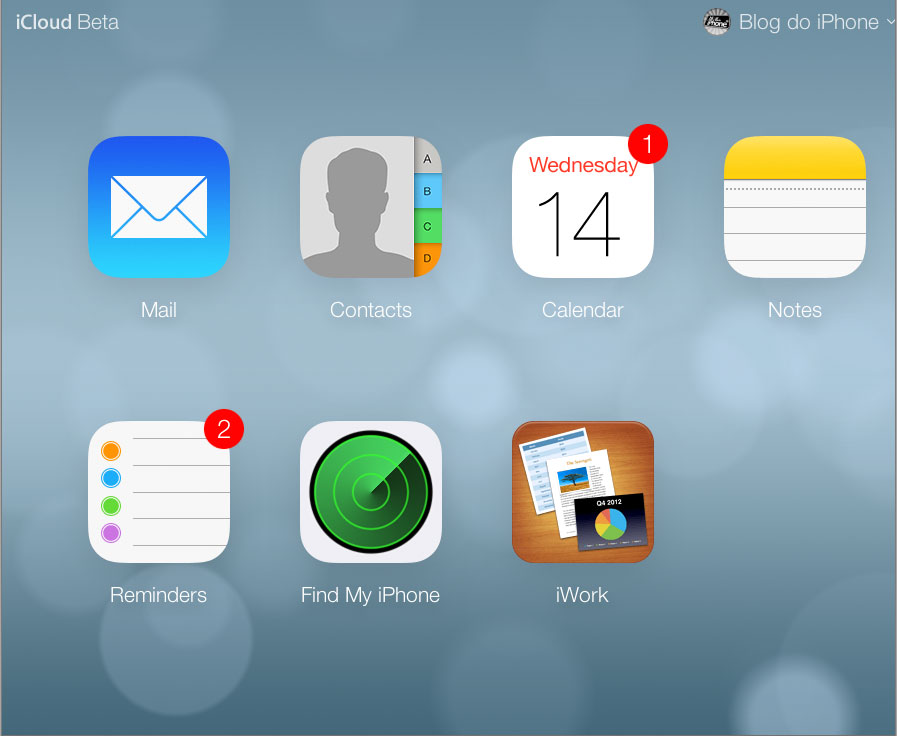Click the Calendar notification badge 1
The image size is (897, 736).
tap(648, 144)
